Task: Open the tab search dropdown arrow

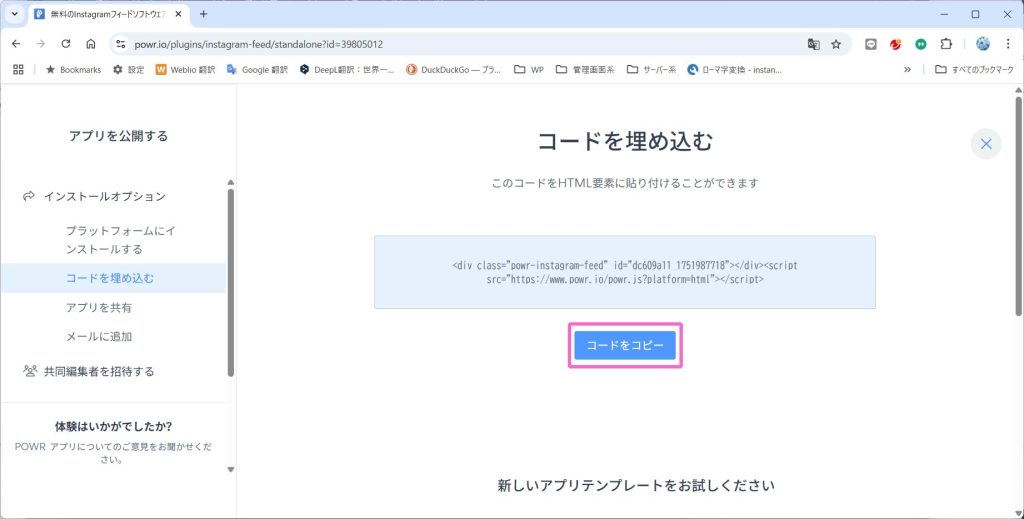Action: tap(14, 14)
